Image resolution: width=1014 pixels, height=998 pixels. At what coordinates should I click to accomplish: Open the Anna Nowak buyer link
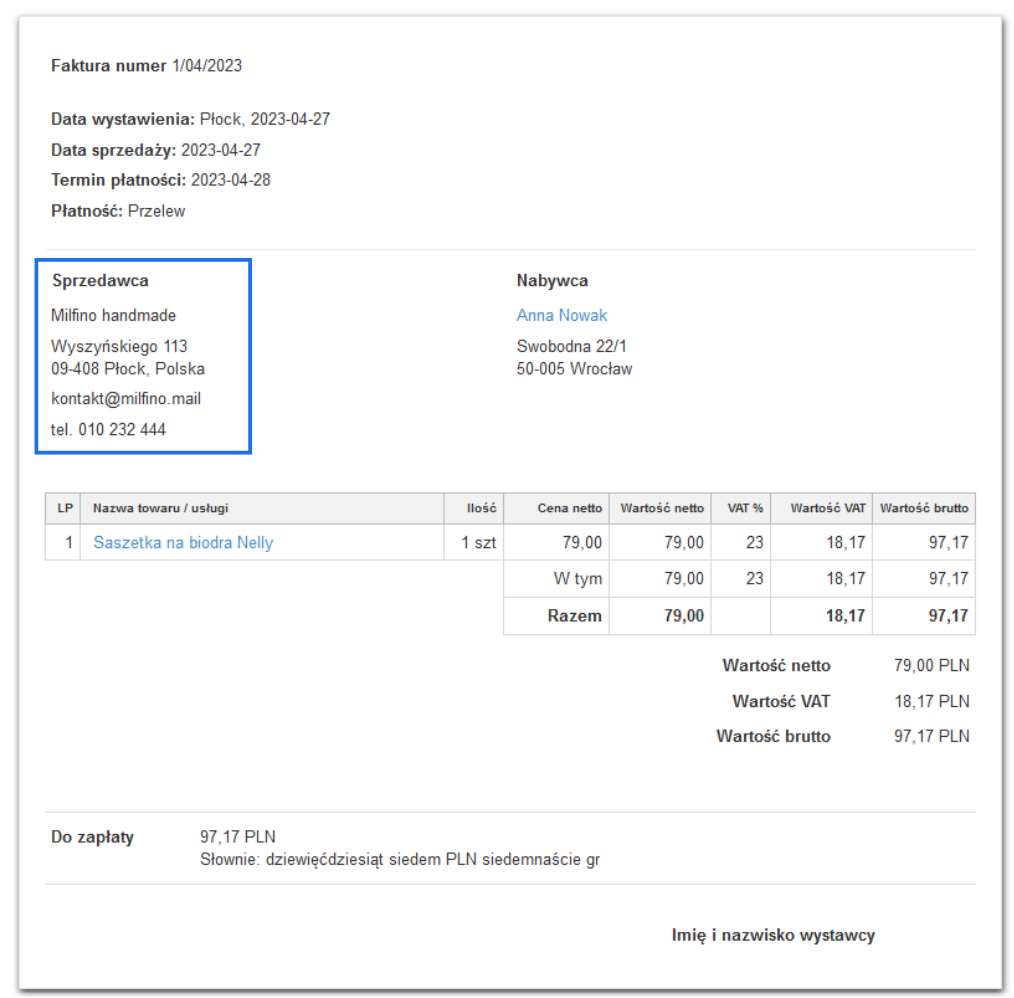[x=561, y=315]
